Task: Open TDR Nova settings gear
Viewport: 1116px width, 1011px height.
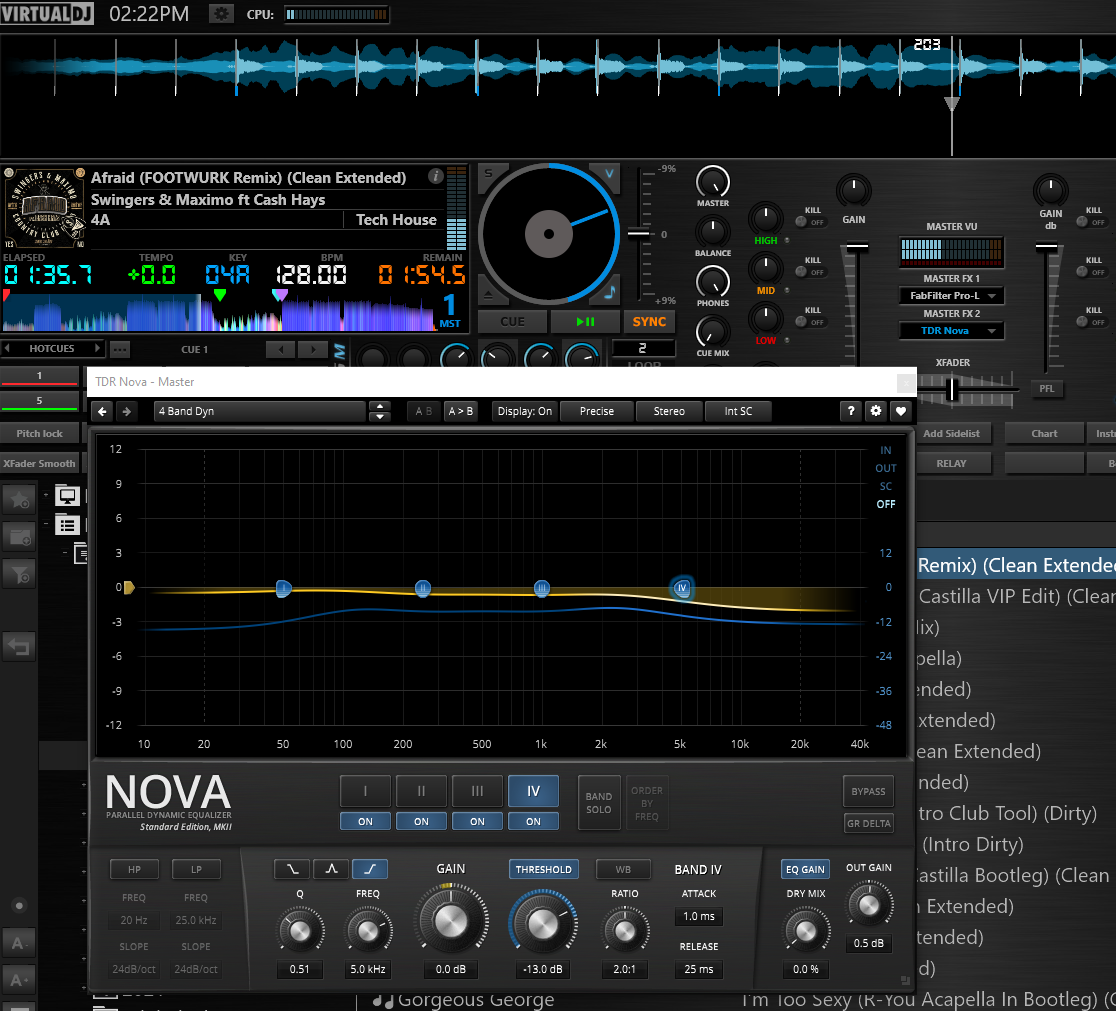Action: pyautogui.click(x=875, y=411)
